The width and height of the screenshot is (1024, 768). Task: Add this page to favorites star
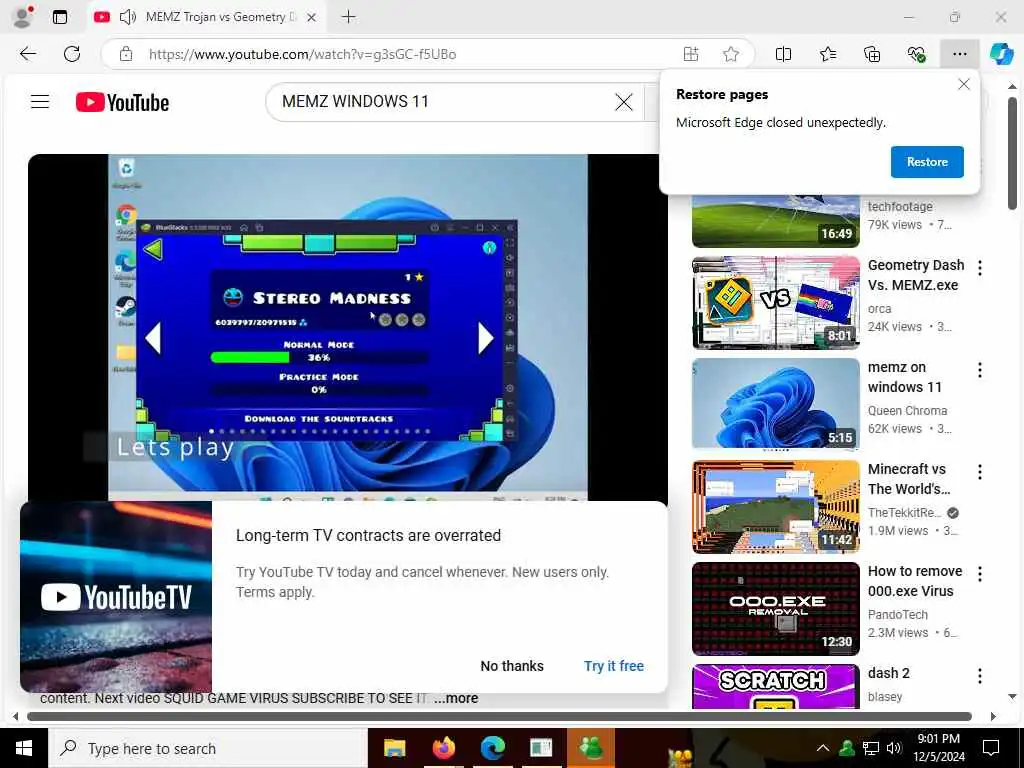(x=731, y=54)
